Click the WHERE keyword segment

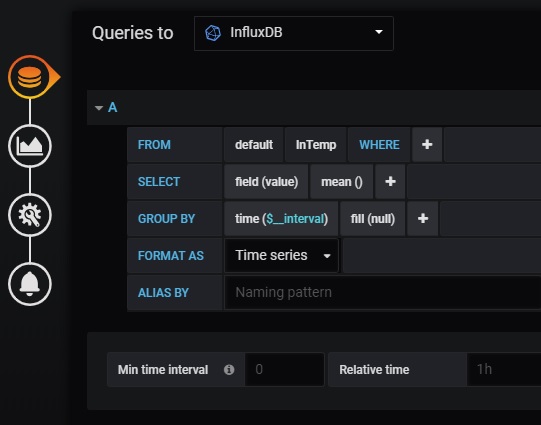point(379,145)
